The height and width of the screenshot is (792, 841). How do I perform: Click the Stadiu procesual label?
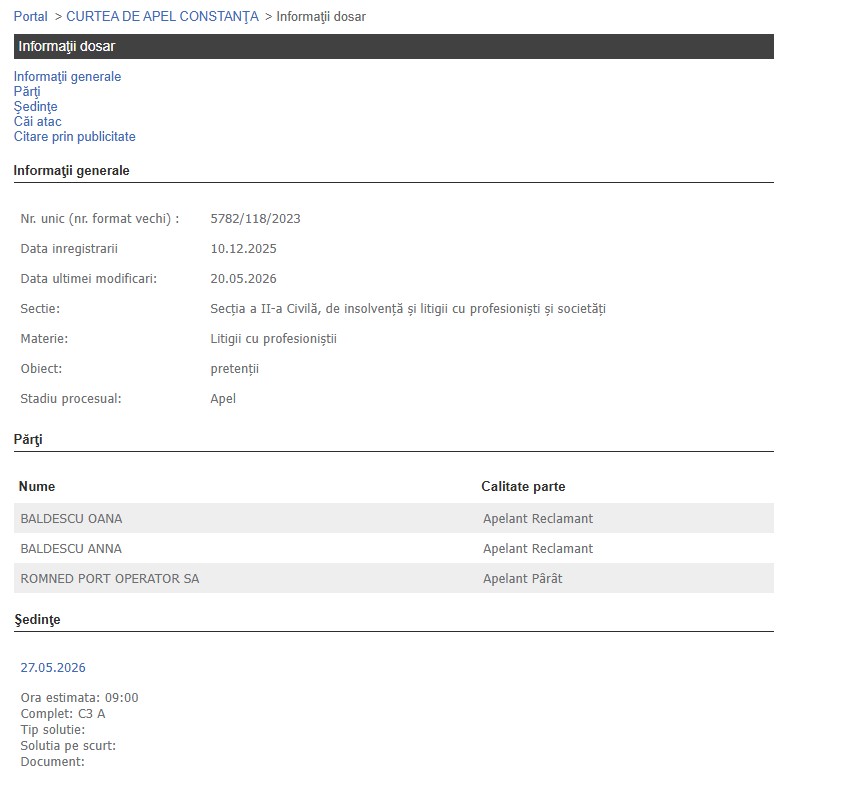71,399
